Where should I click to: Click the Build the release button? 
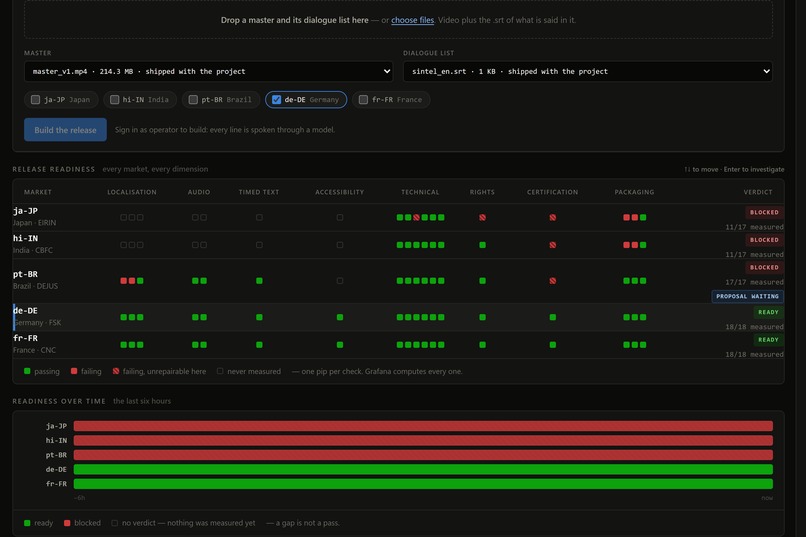[x=65, y=130]
